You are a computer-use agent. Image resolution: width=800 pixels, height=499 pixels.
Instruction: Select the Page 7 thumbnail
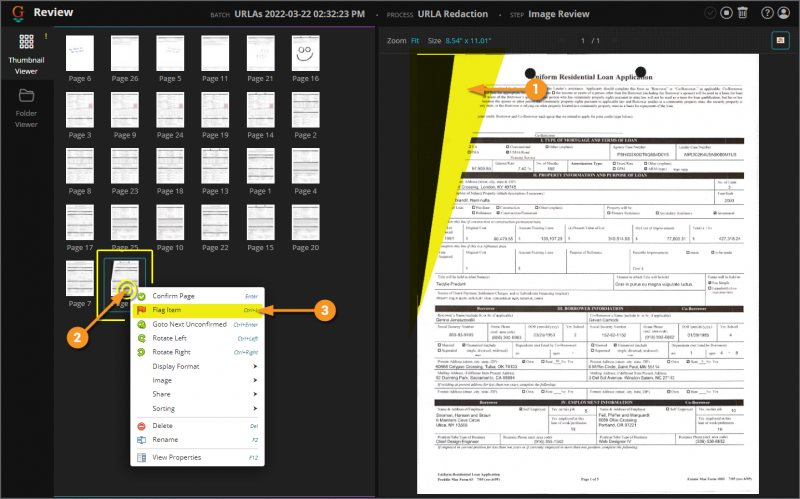[x=80, y=279]
